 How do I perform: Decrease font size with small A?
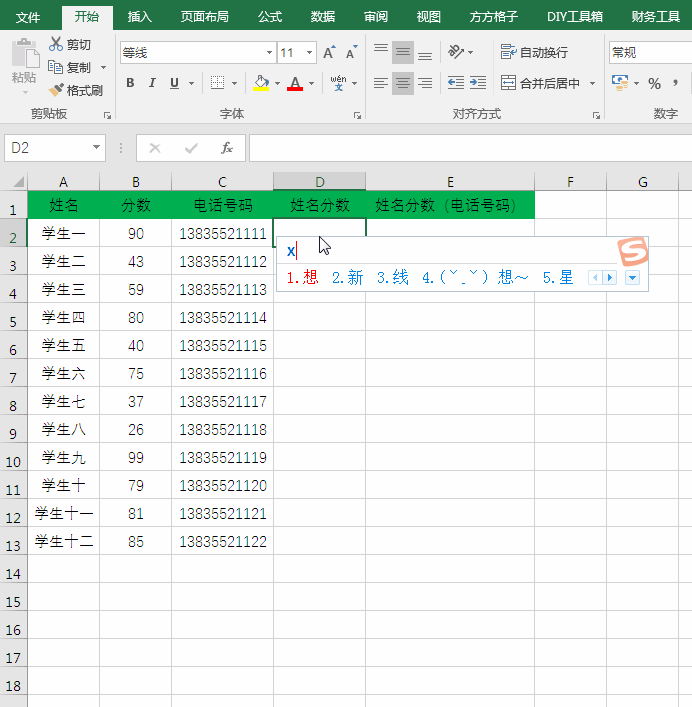(352, 53)
